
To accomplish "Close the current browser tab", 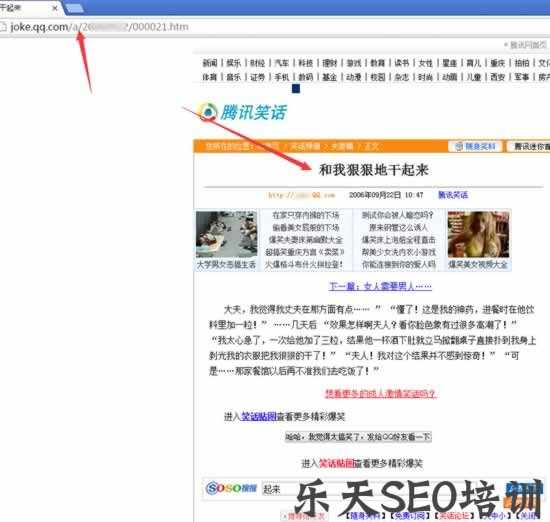I will (x=55, y=8).
